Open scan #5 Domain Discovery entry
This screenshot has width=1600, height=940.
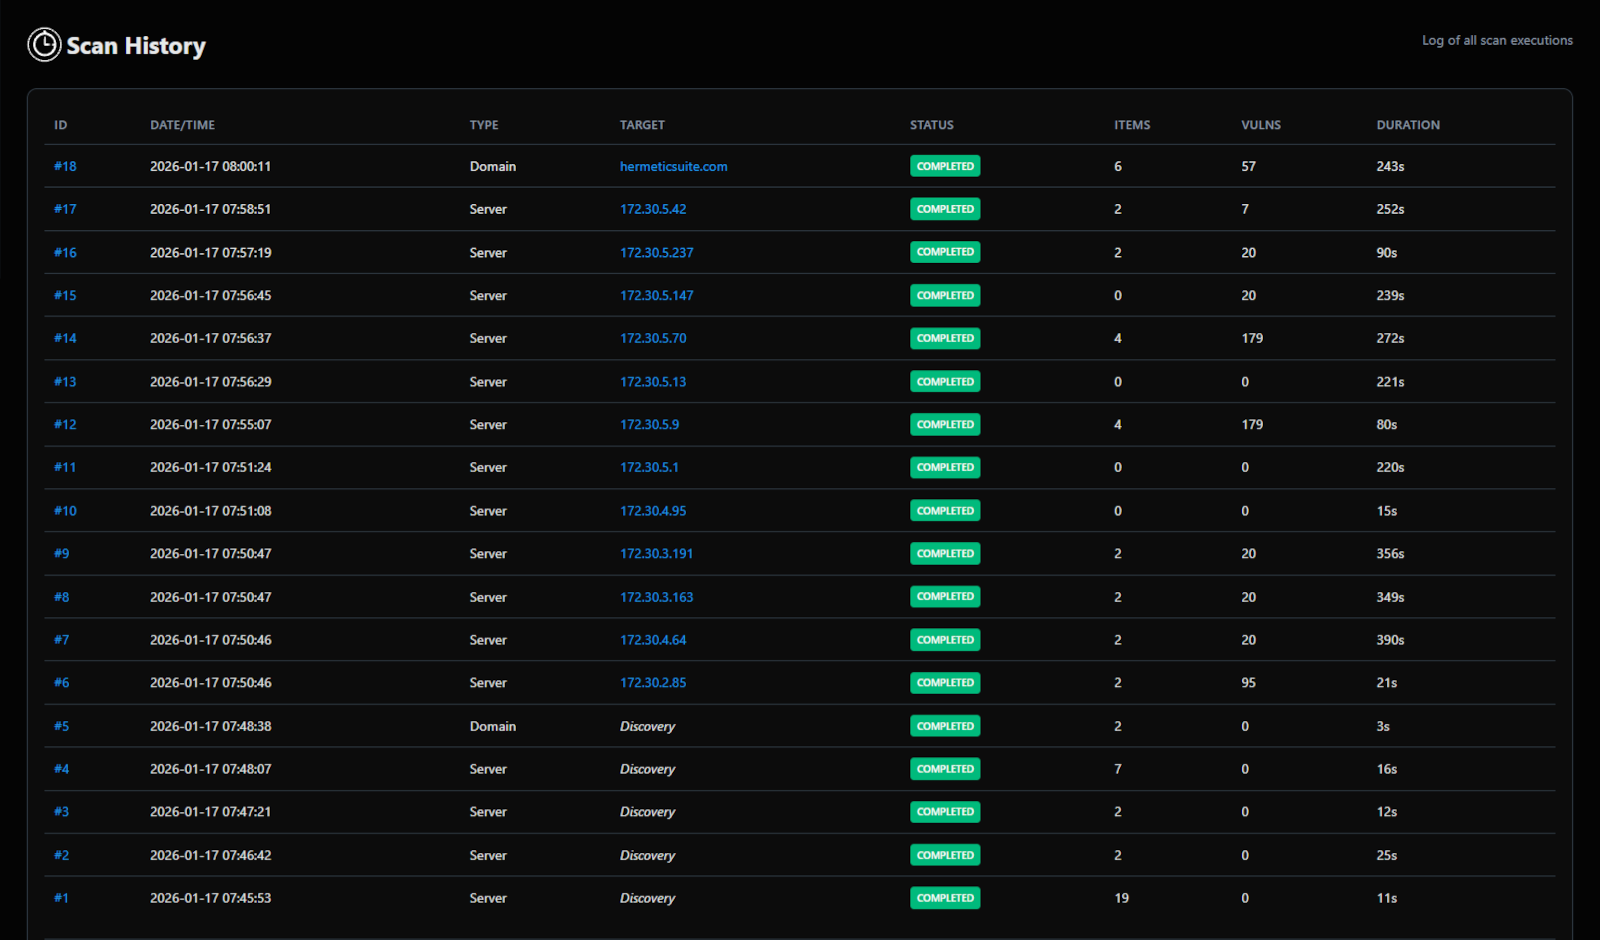pyautogui.click(x=62, y=727)
